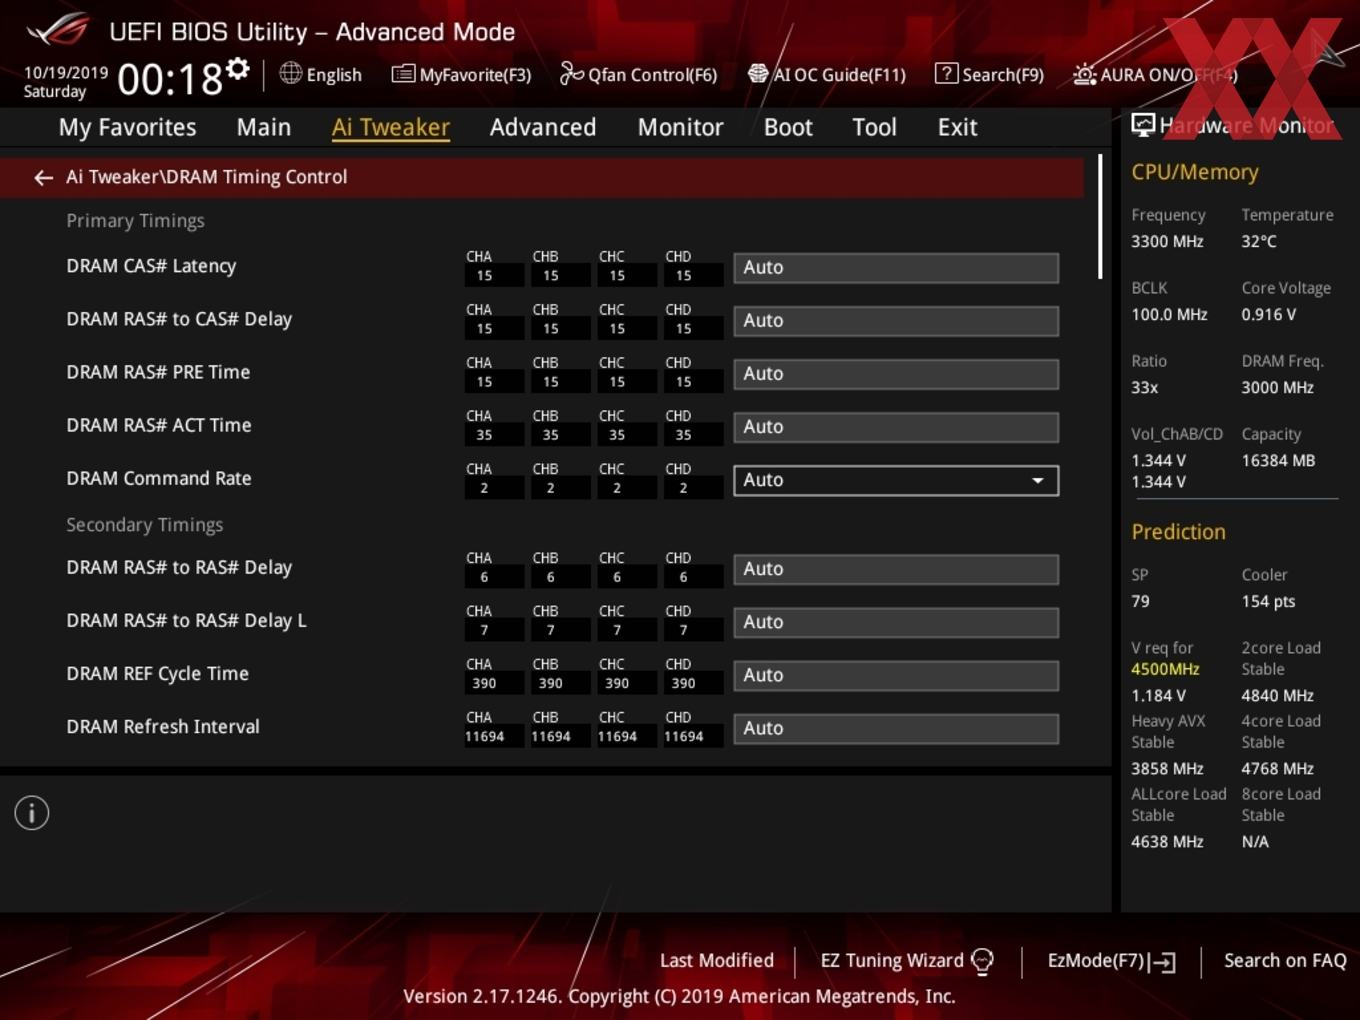Click DRAM RAS# to CAS# Delay label
Image resolution: width=1360 pixels, height=1020 pixels.
pyautogui.click(x=179, y=319)
